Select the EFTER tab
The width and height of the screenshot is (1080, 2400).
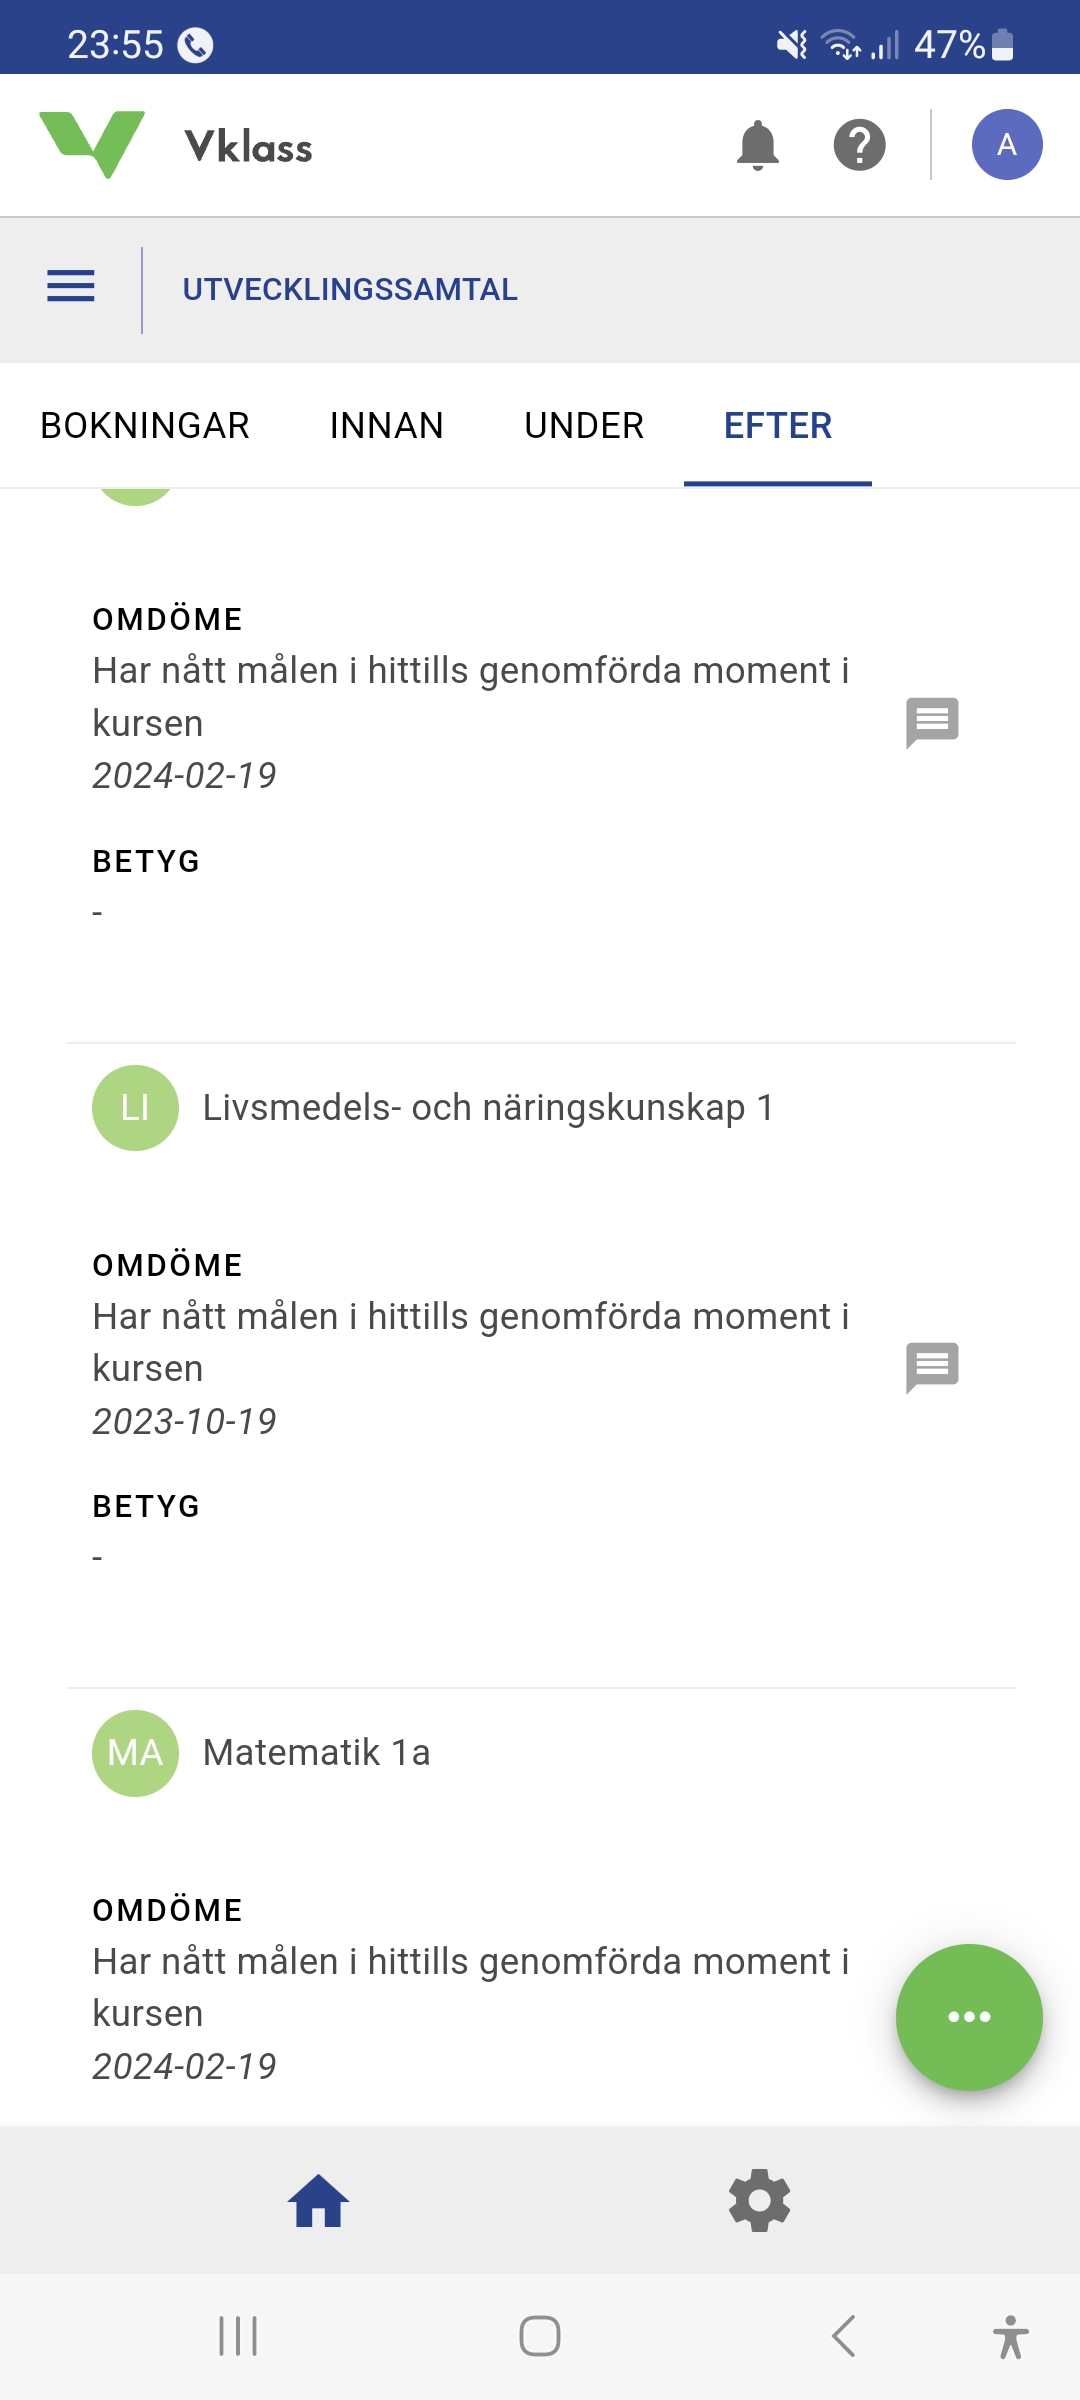pyautogui.click(x=777, y=426)
